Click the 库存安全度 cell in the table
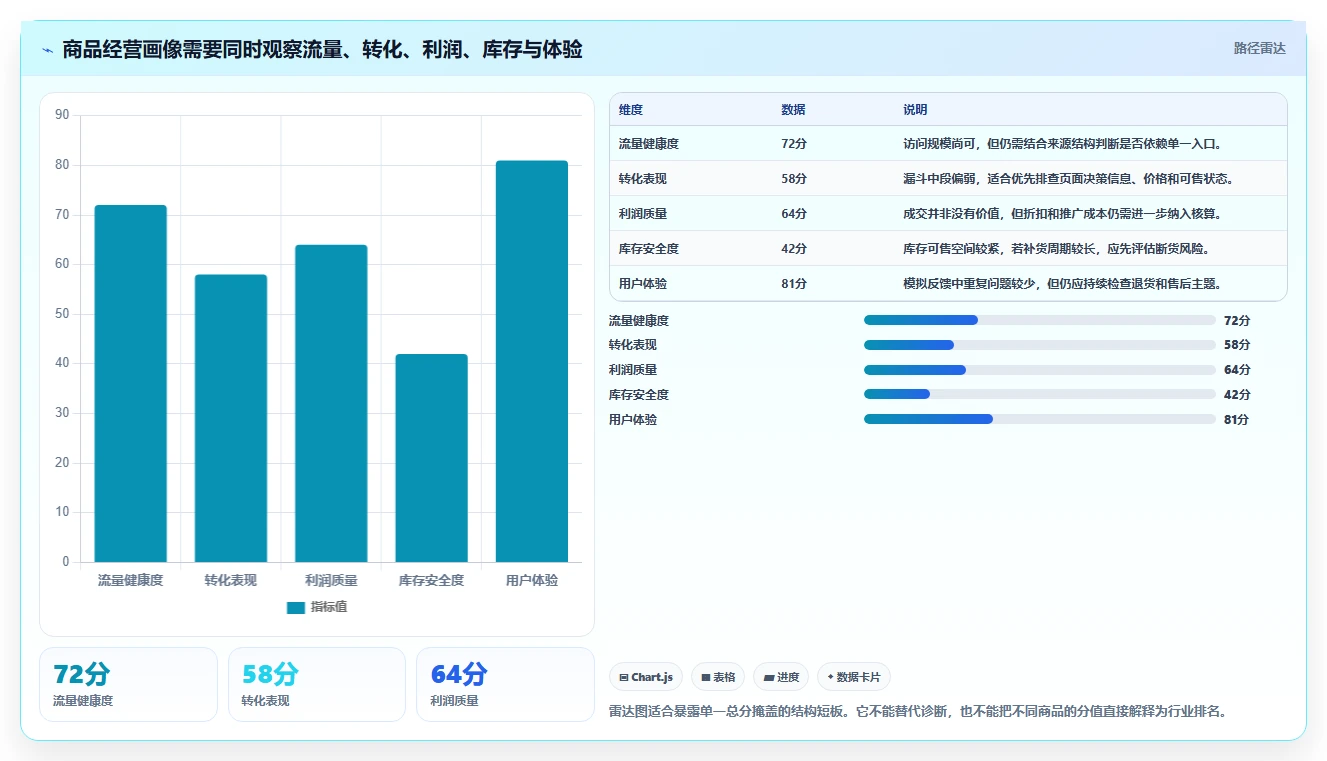1327x761 pixels. (x=649, y=249)
